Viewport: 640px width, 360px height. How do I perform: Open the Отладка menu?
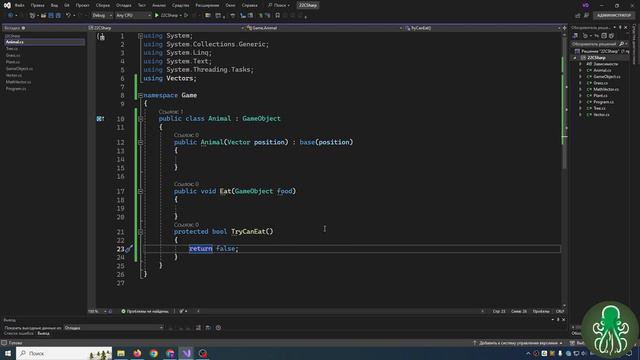click(124, 5)
